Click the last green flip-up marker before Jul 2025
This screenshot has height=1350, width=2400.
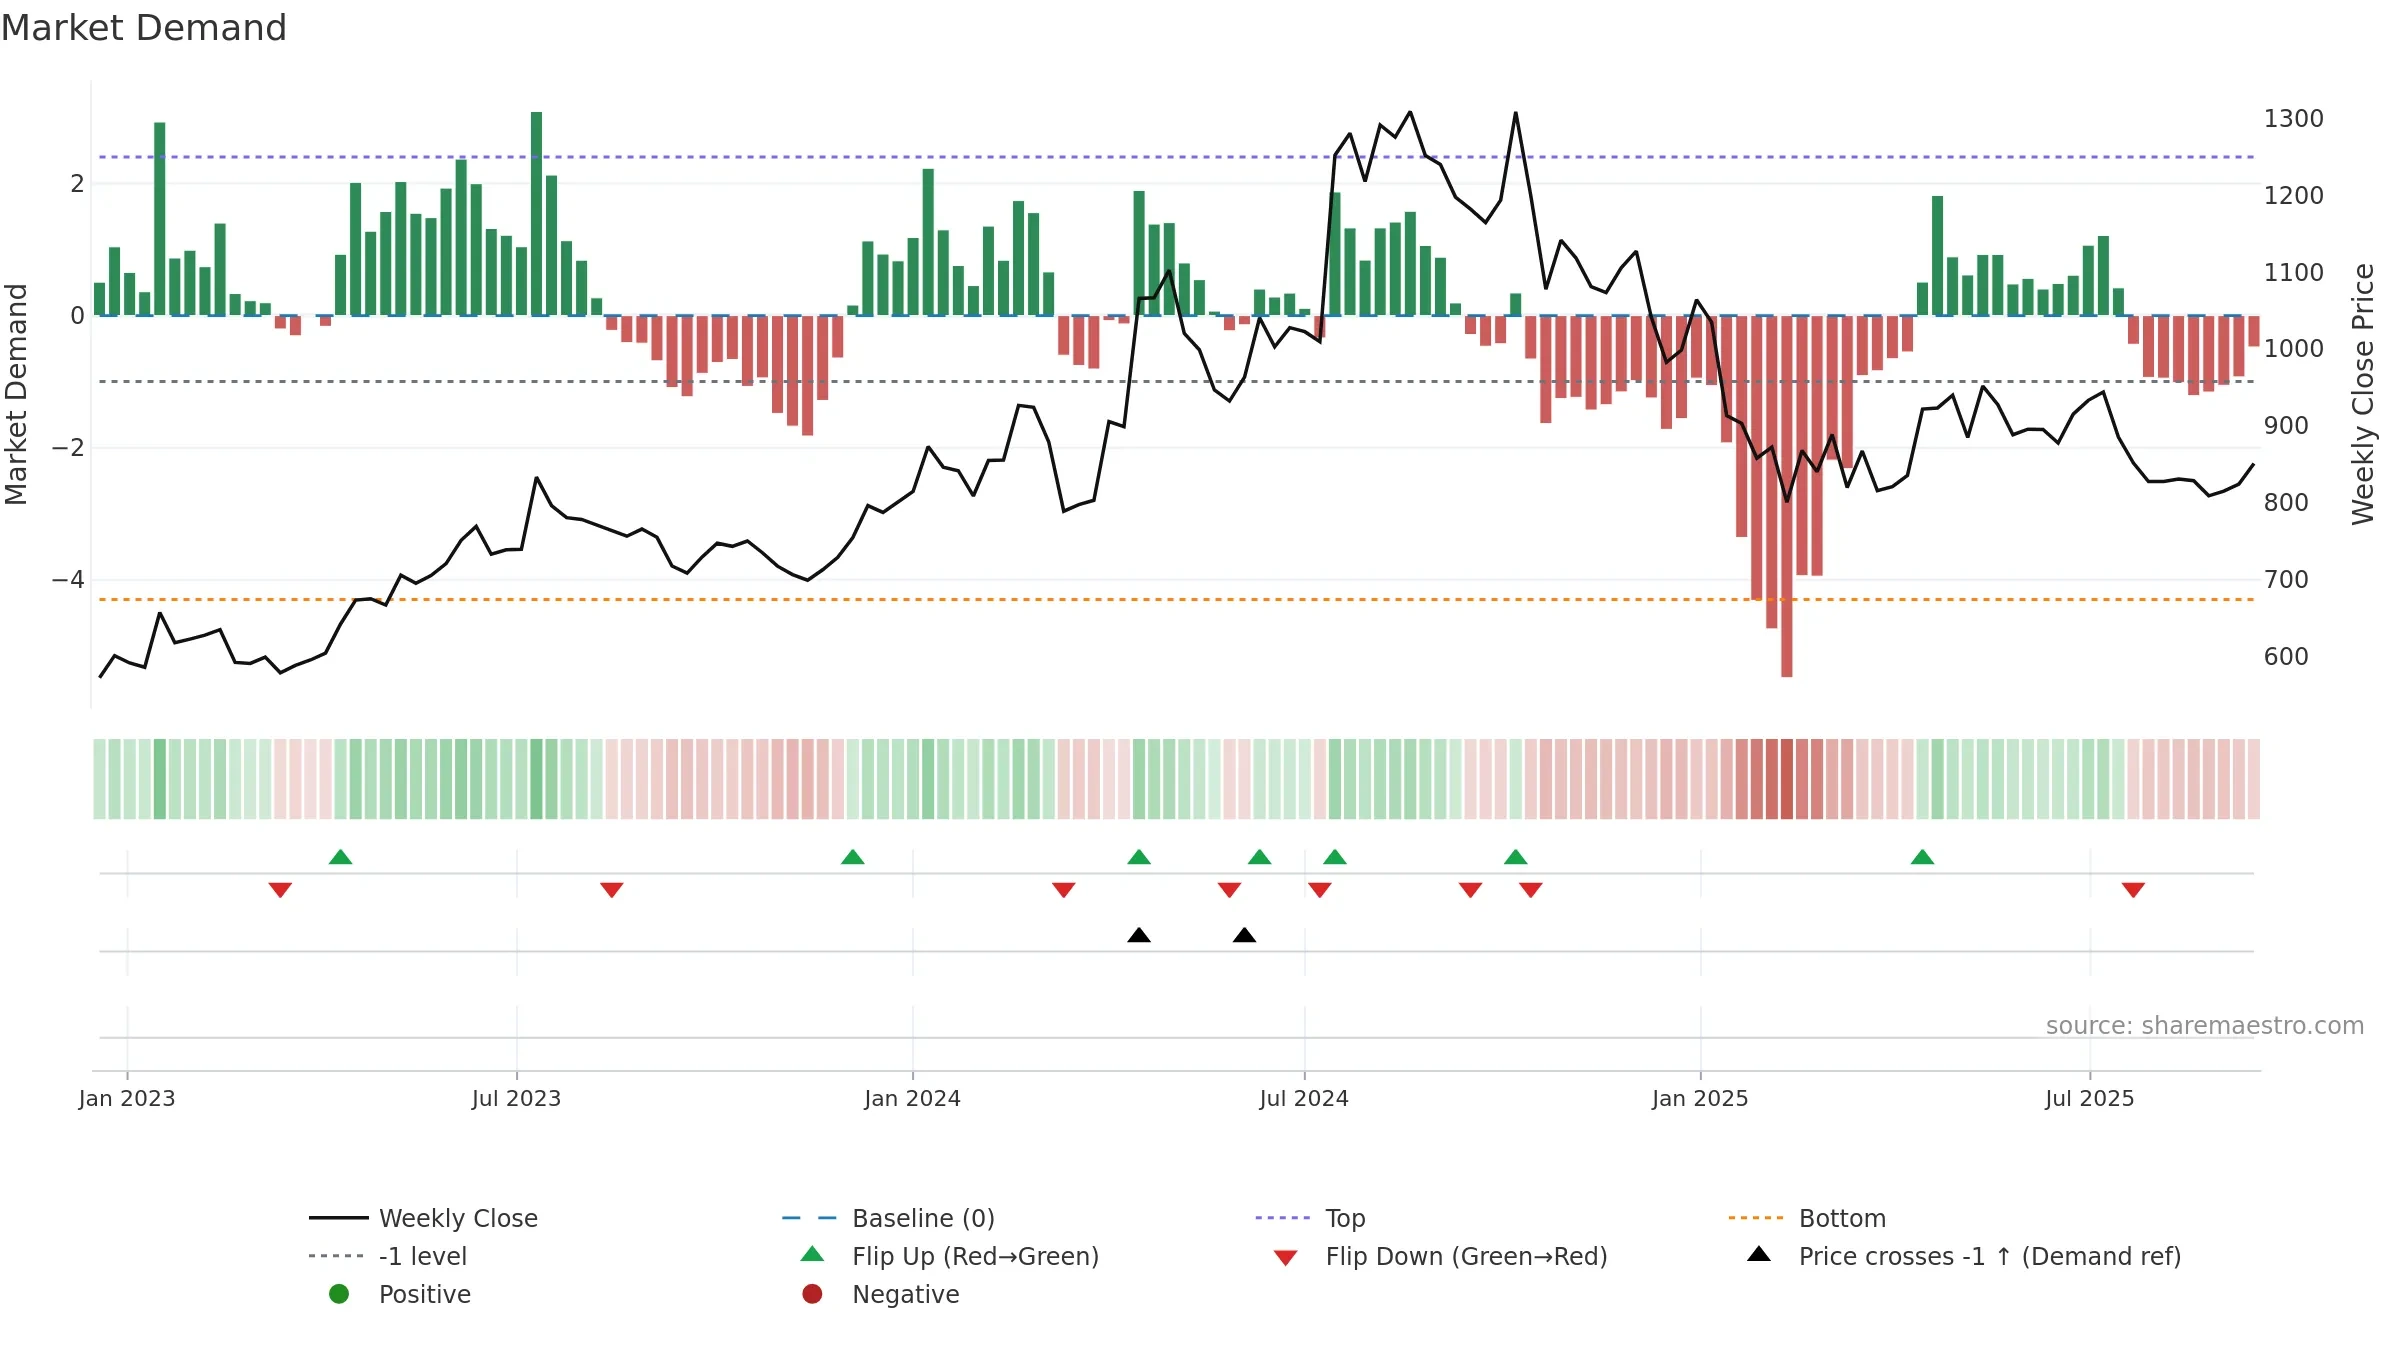point(1922,857)
